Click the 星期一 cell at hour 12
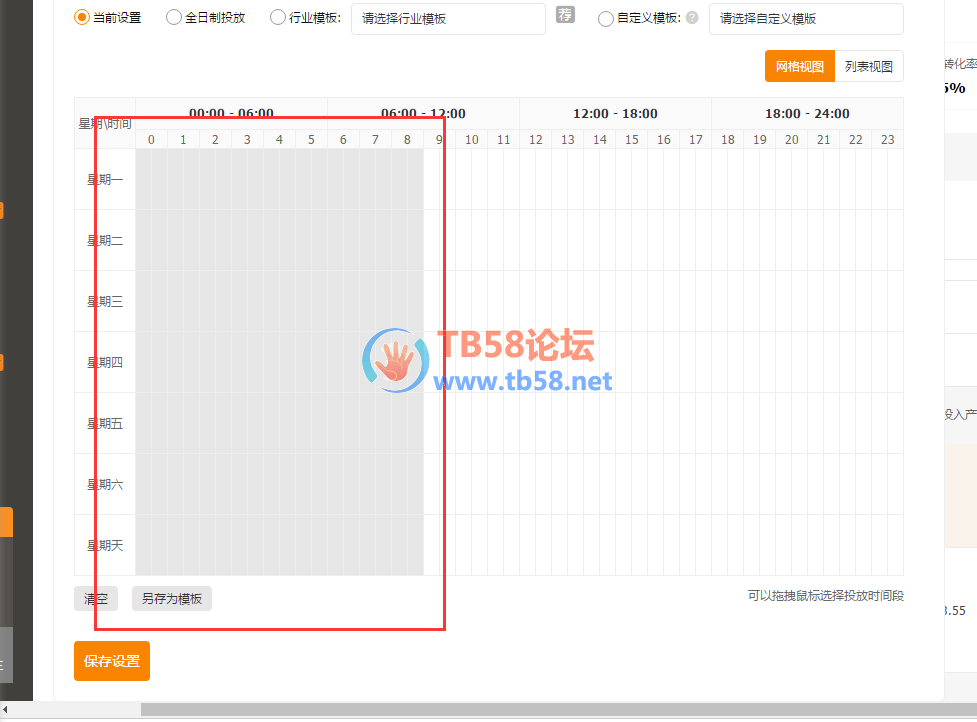This screenshot has width=977, height=722. point(535,180)
